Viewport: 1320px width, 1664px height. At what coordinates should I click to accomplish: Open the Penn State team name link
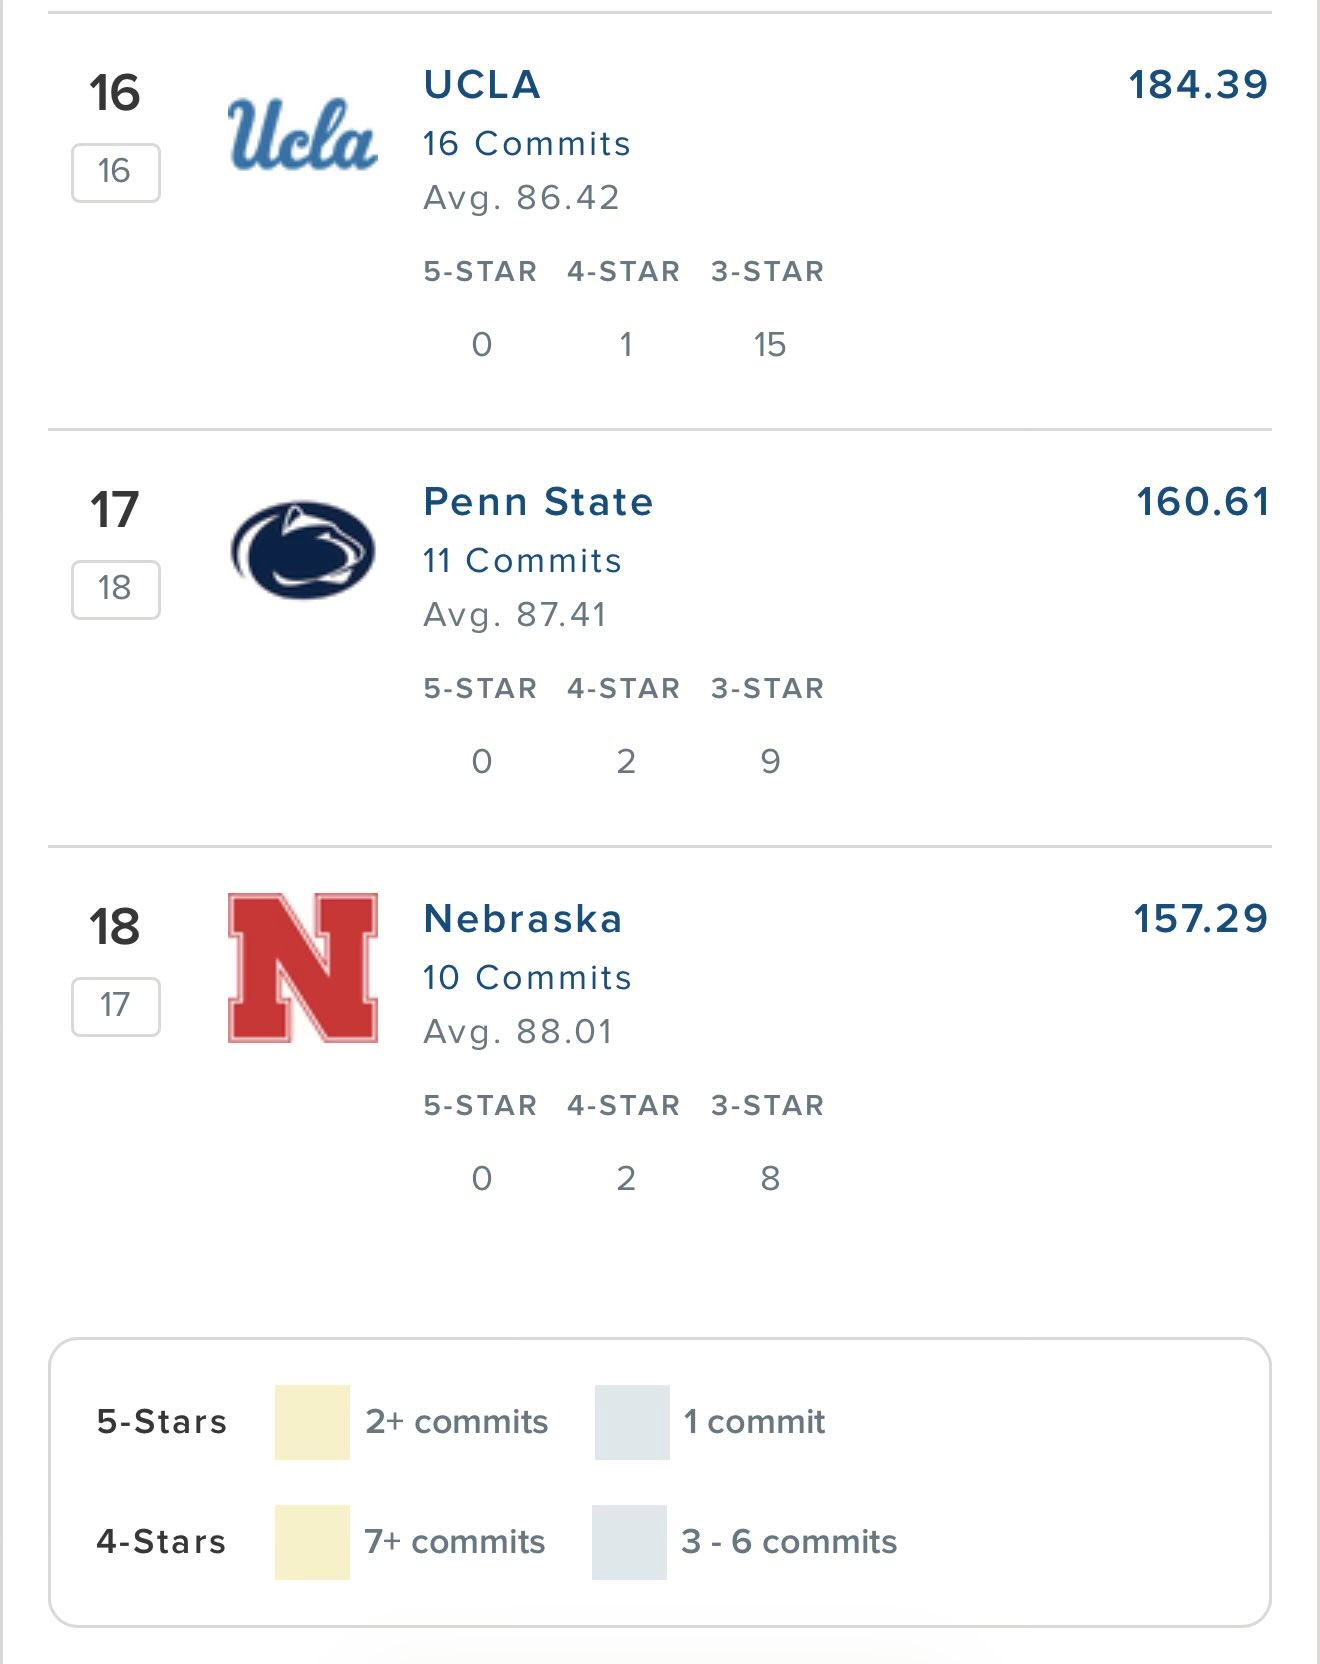point(538,502)
